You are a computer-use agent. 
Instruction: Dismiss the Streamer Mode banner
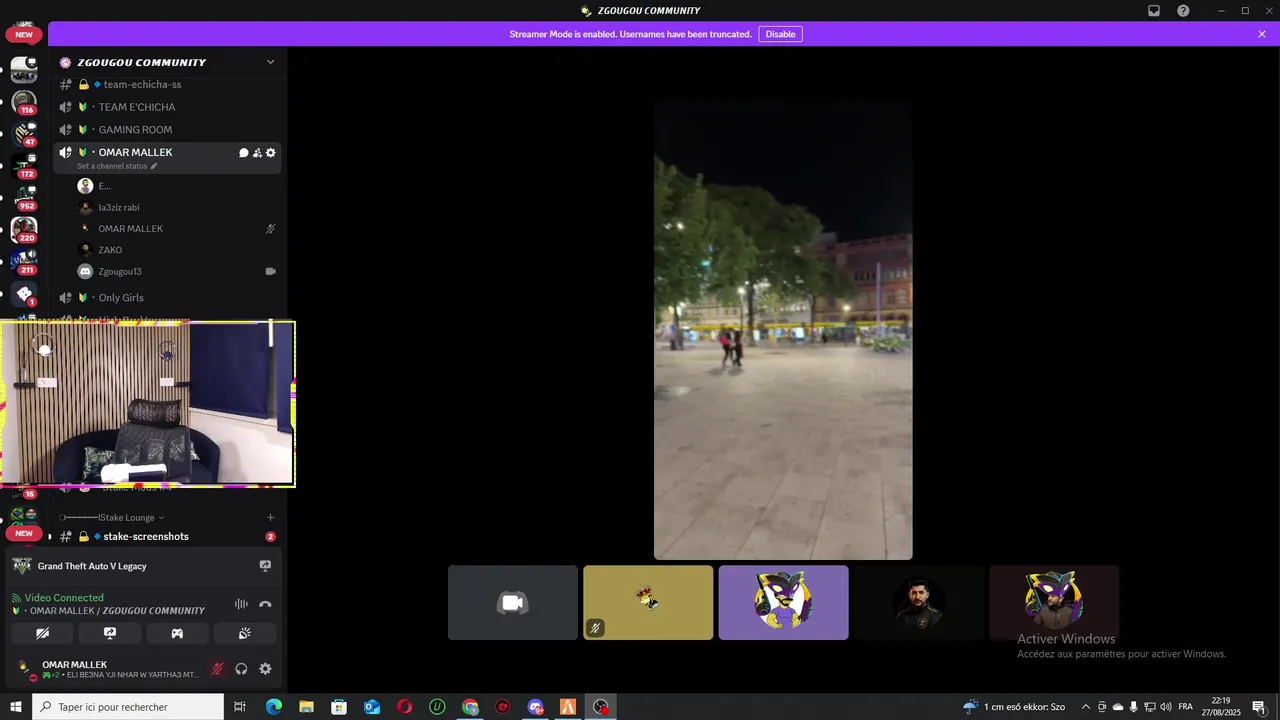(1262, 34)
